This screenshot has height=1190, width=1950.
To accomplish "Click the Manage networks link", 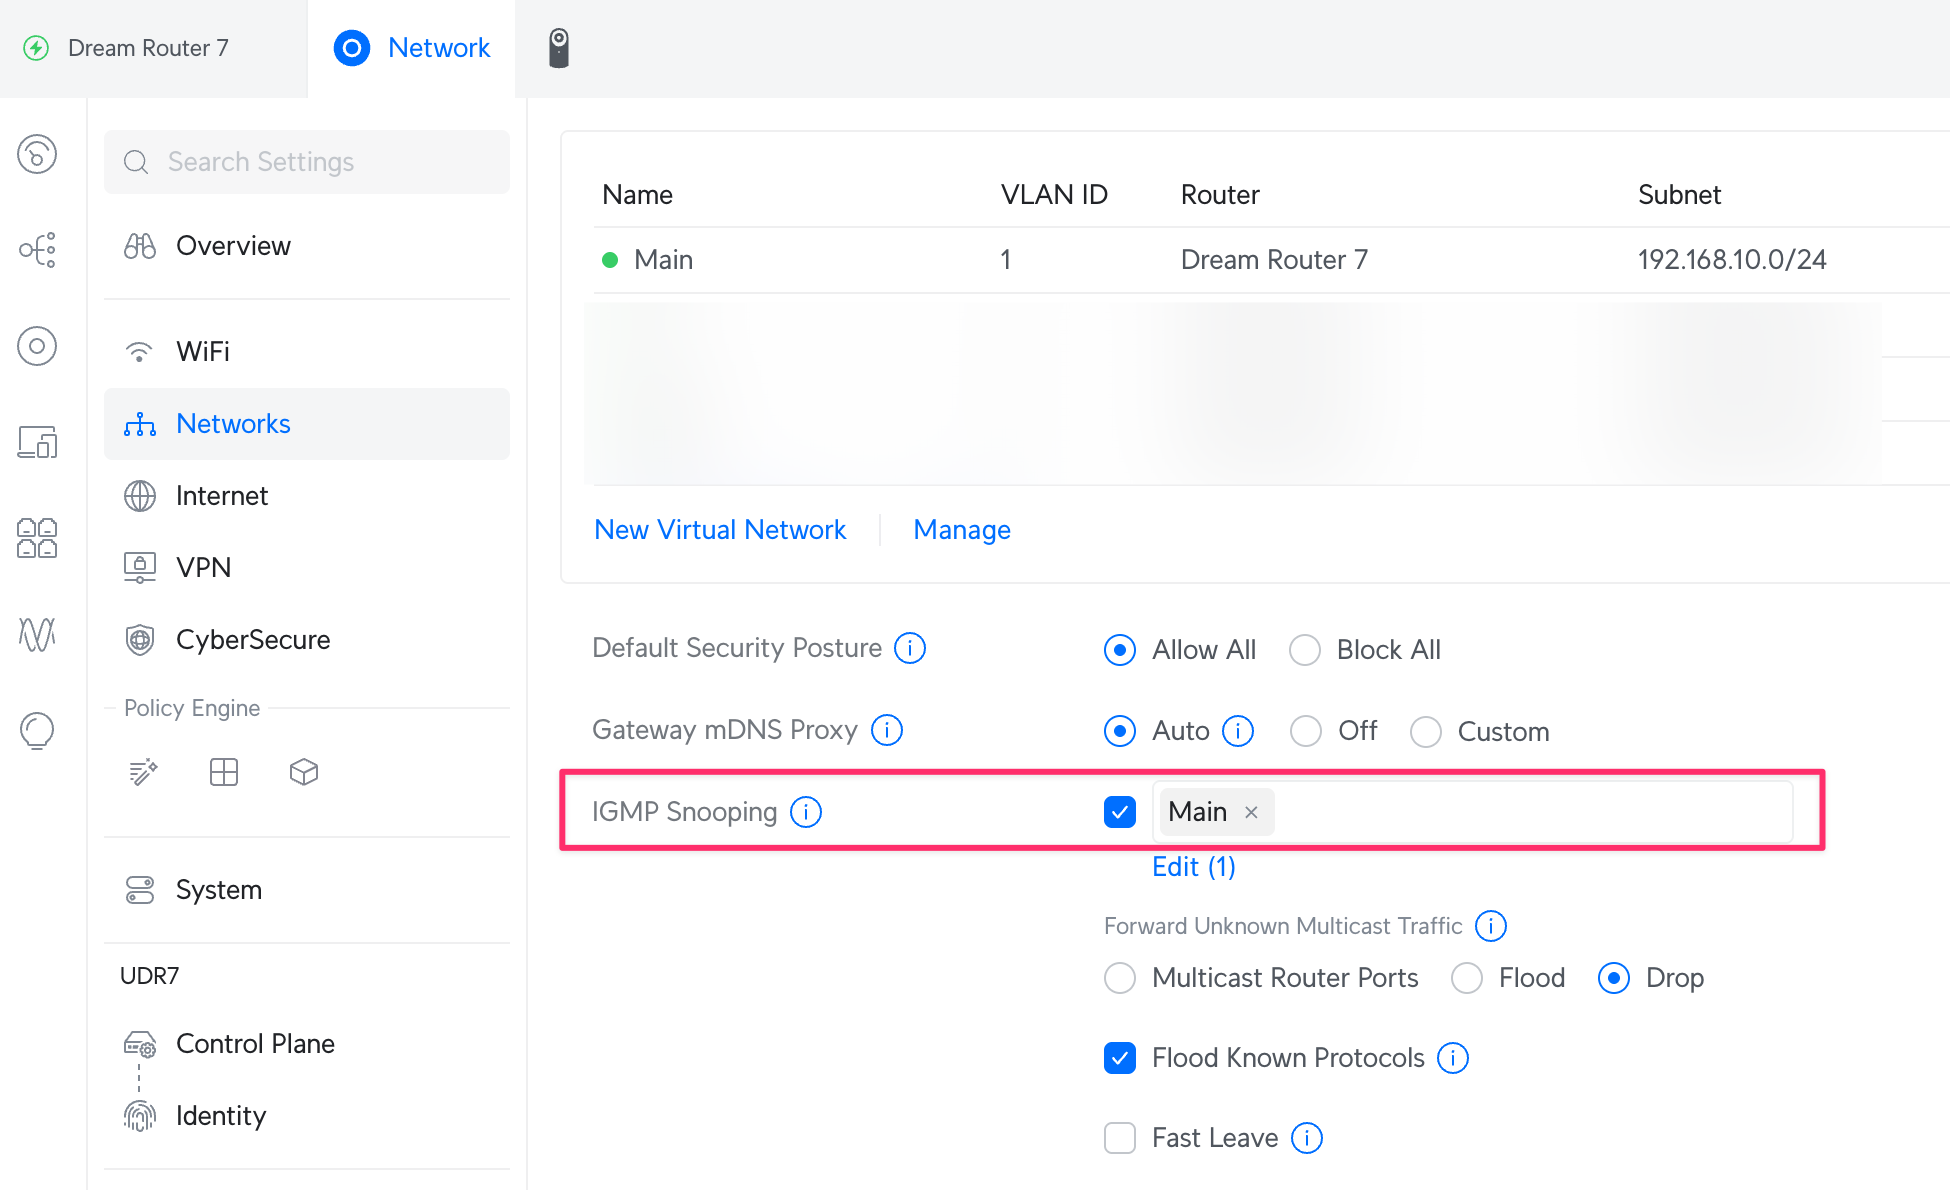I will (x=962, y=530).
